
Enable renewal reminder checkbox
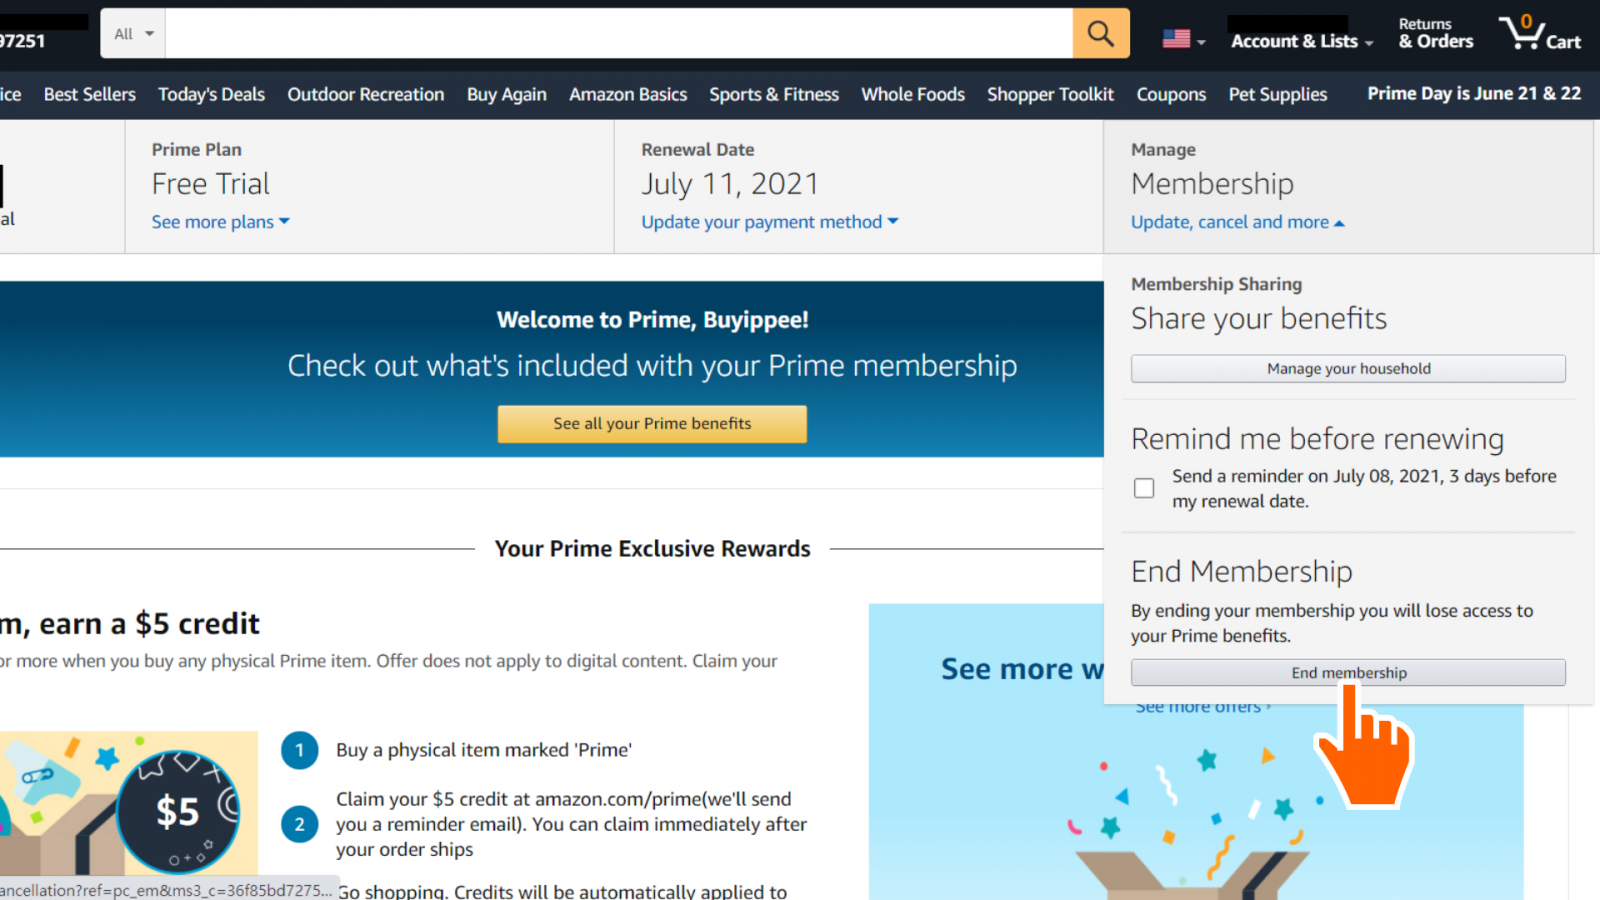tap(1144, 488)
